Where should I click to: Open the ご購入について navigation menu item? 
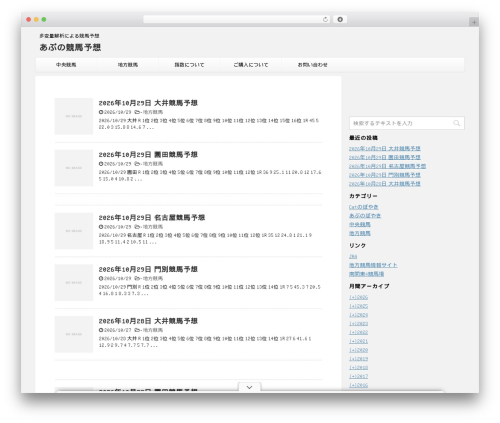251,65
